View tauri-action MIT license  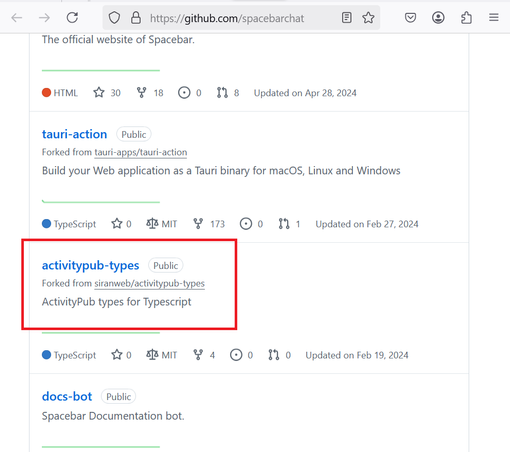[x=162, y=224]
